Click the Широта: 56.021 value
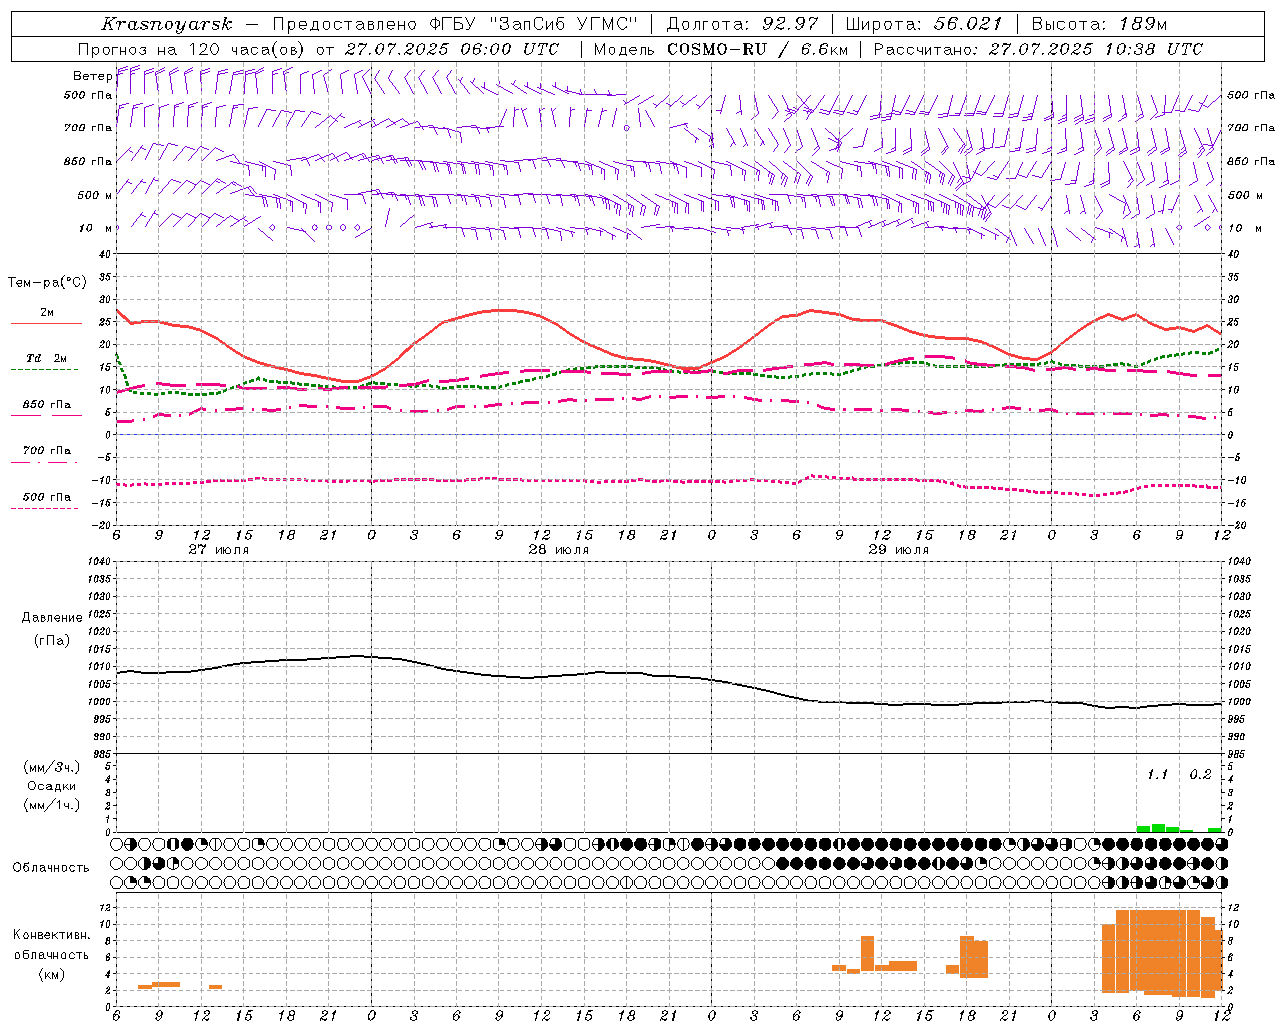 pyautogui.click(x=923, y=24)
